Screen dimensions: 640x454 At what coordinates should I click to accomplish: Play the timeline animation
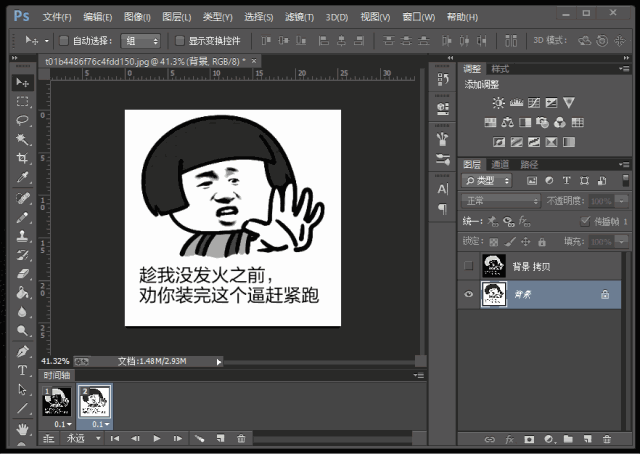[x=157, y=438]
